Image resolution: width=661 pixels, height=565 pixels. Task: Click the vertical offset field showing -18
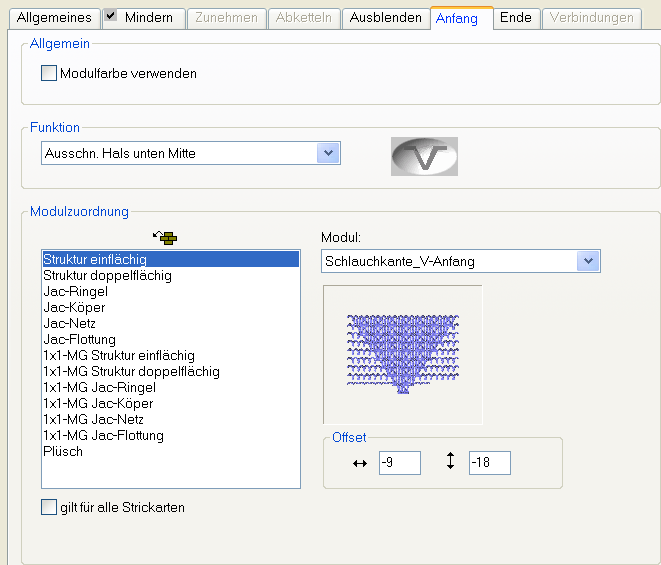489,463
